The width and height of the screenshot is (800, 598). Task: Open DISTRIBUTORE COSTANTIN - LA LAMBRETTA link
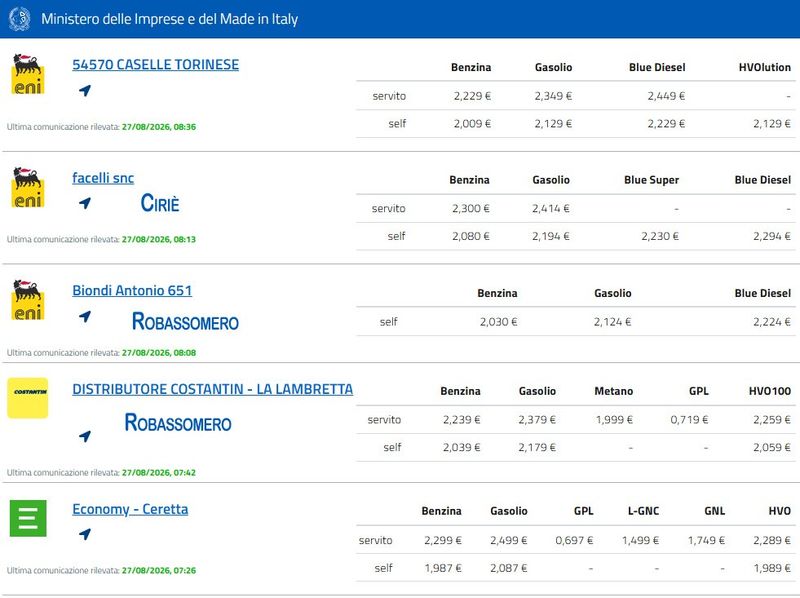[x=212, y=389]
